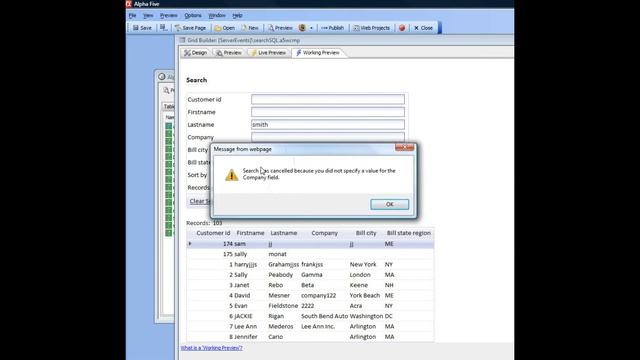
Task: Click the Firstname column header
Action: click(x=250, y=233)
